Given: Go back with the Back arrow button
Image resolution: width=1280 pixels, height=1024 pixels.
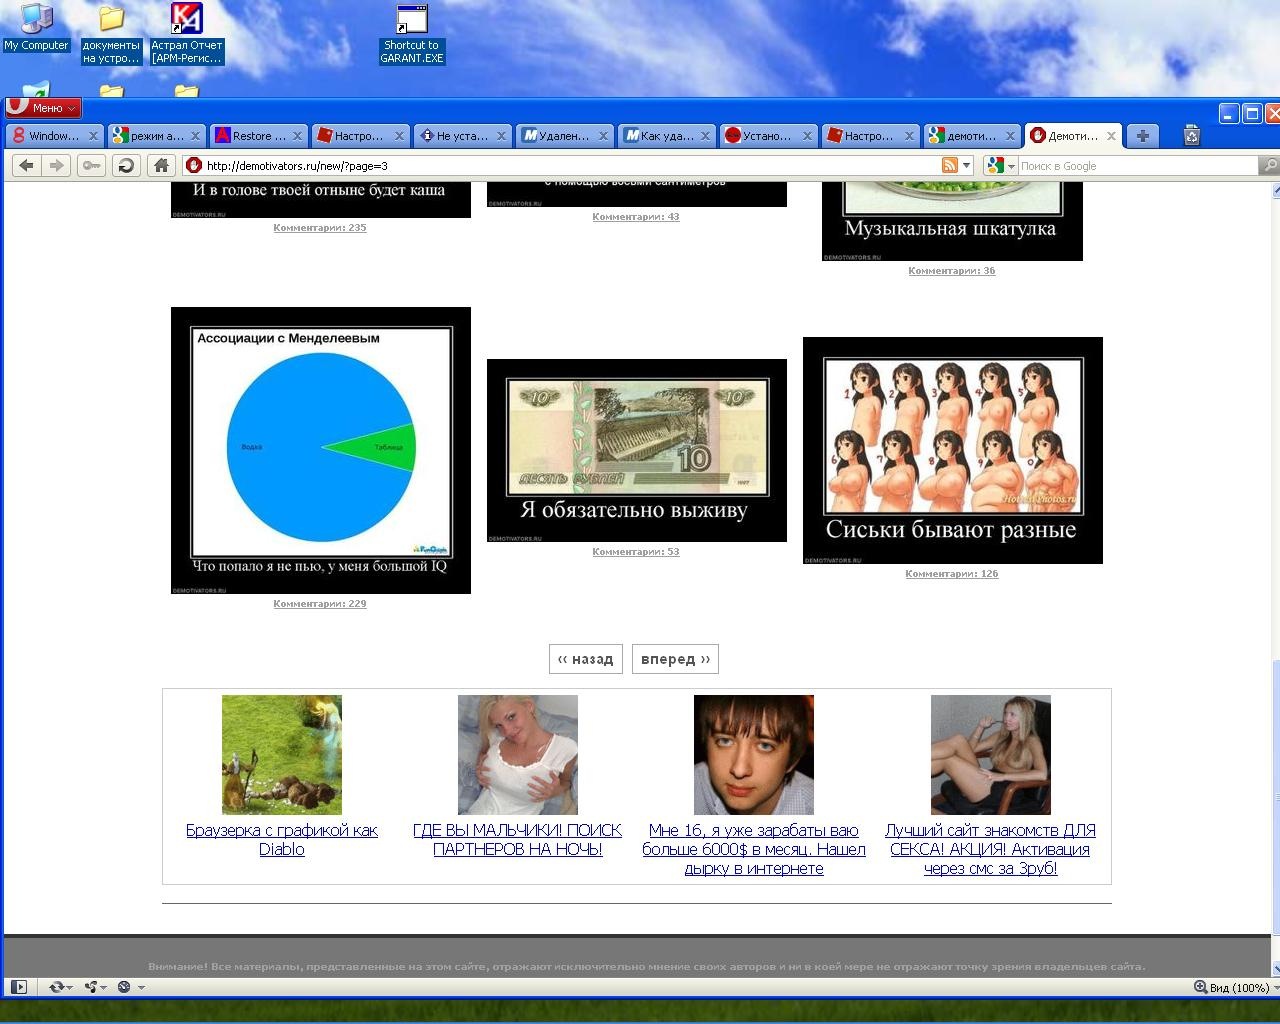Looking at the screenshot, I should pos(27,166).
